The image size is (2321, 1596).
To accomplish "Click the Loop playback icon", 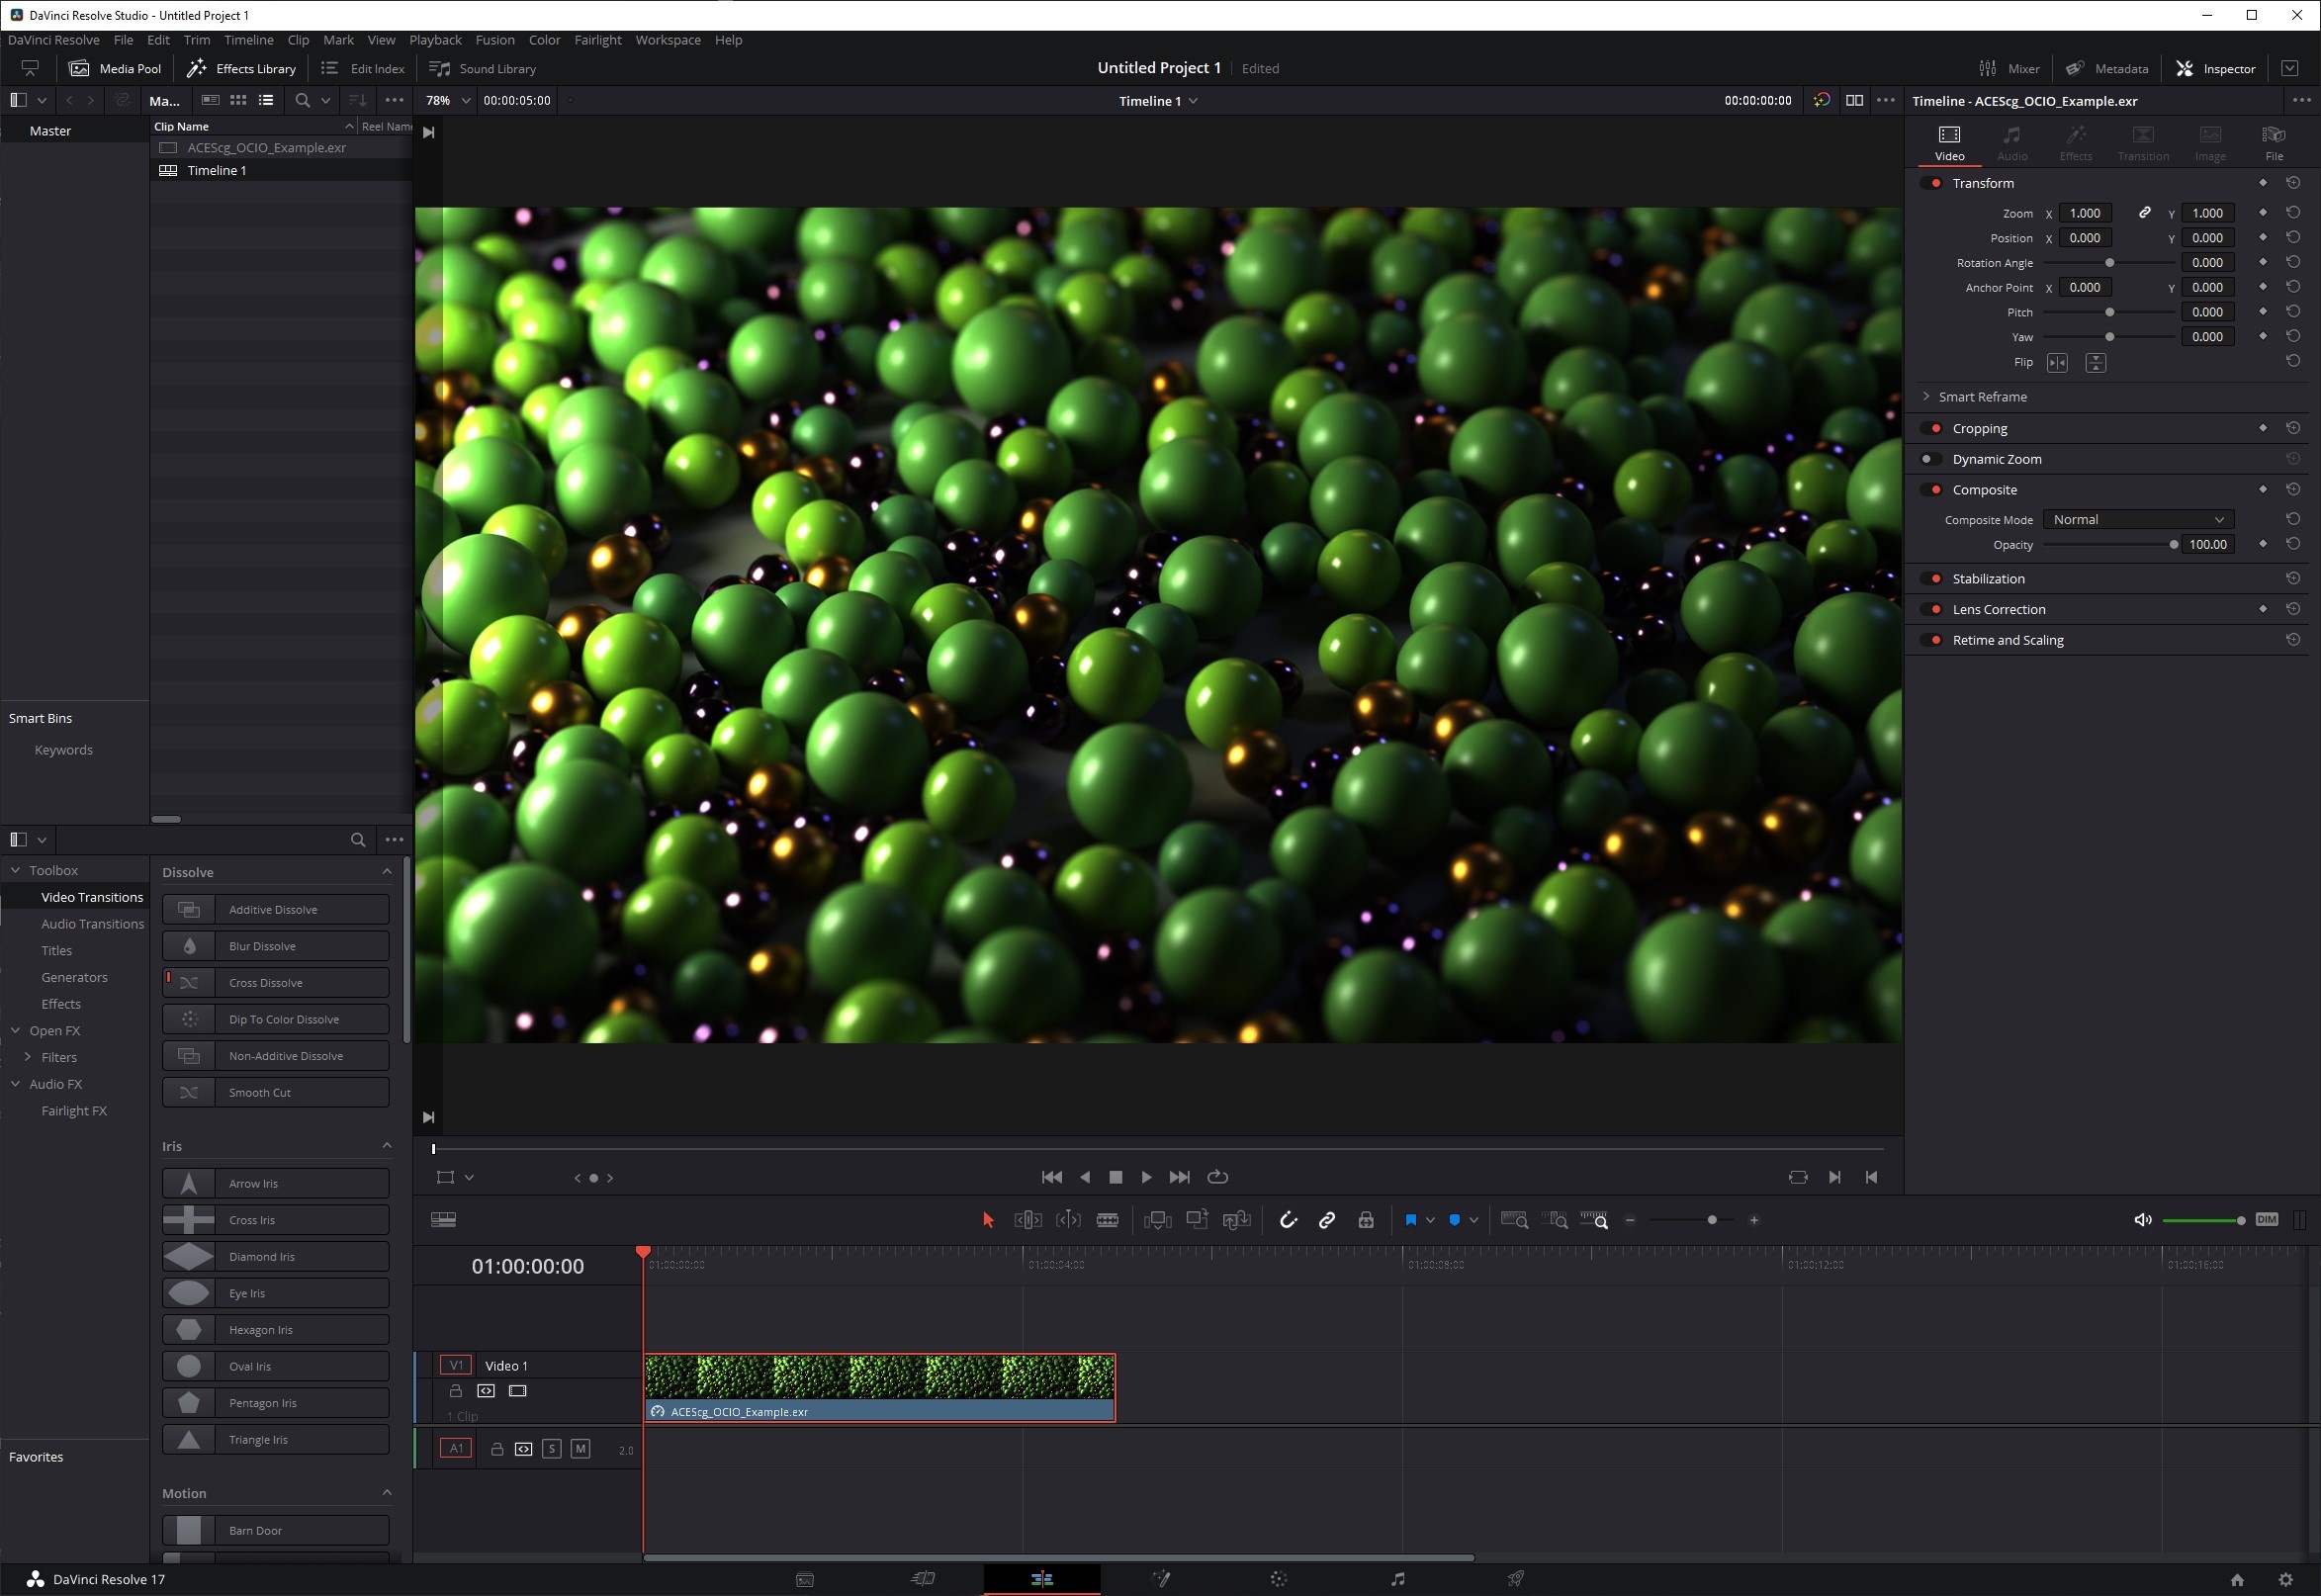I will 1217,1177.
